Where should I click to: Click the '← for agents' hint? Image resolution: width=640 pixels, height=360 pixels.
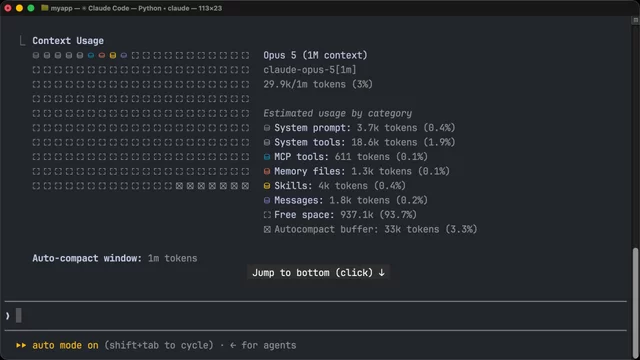(x=263, y=345)
